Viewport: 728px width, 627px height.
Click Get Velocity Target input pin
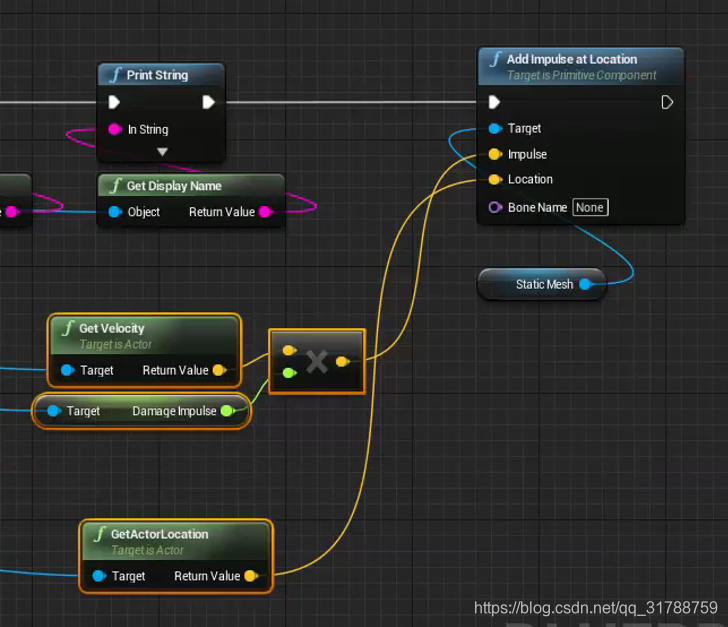tap(67, 370)
